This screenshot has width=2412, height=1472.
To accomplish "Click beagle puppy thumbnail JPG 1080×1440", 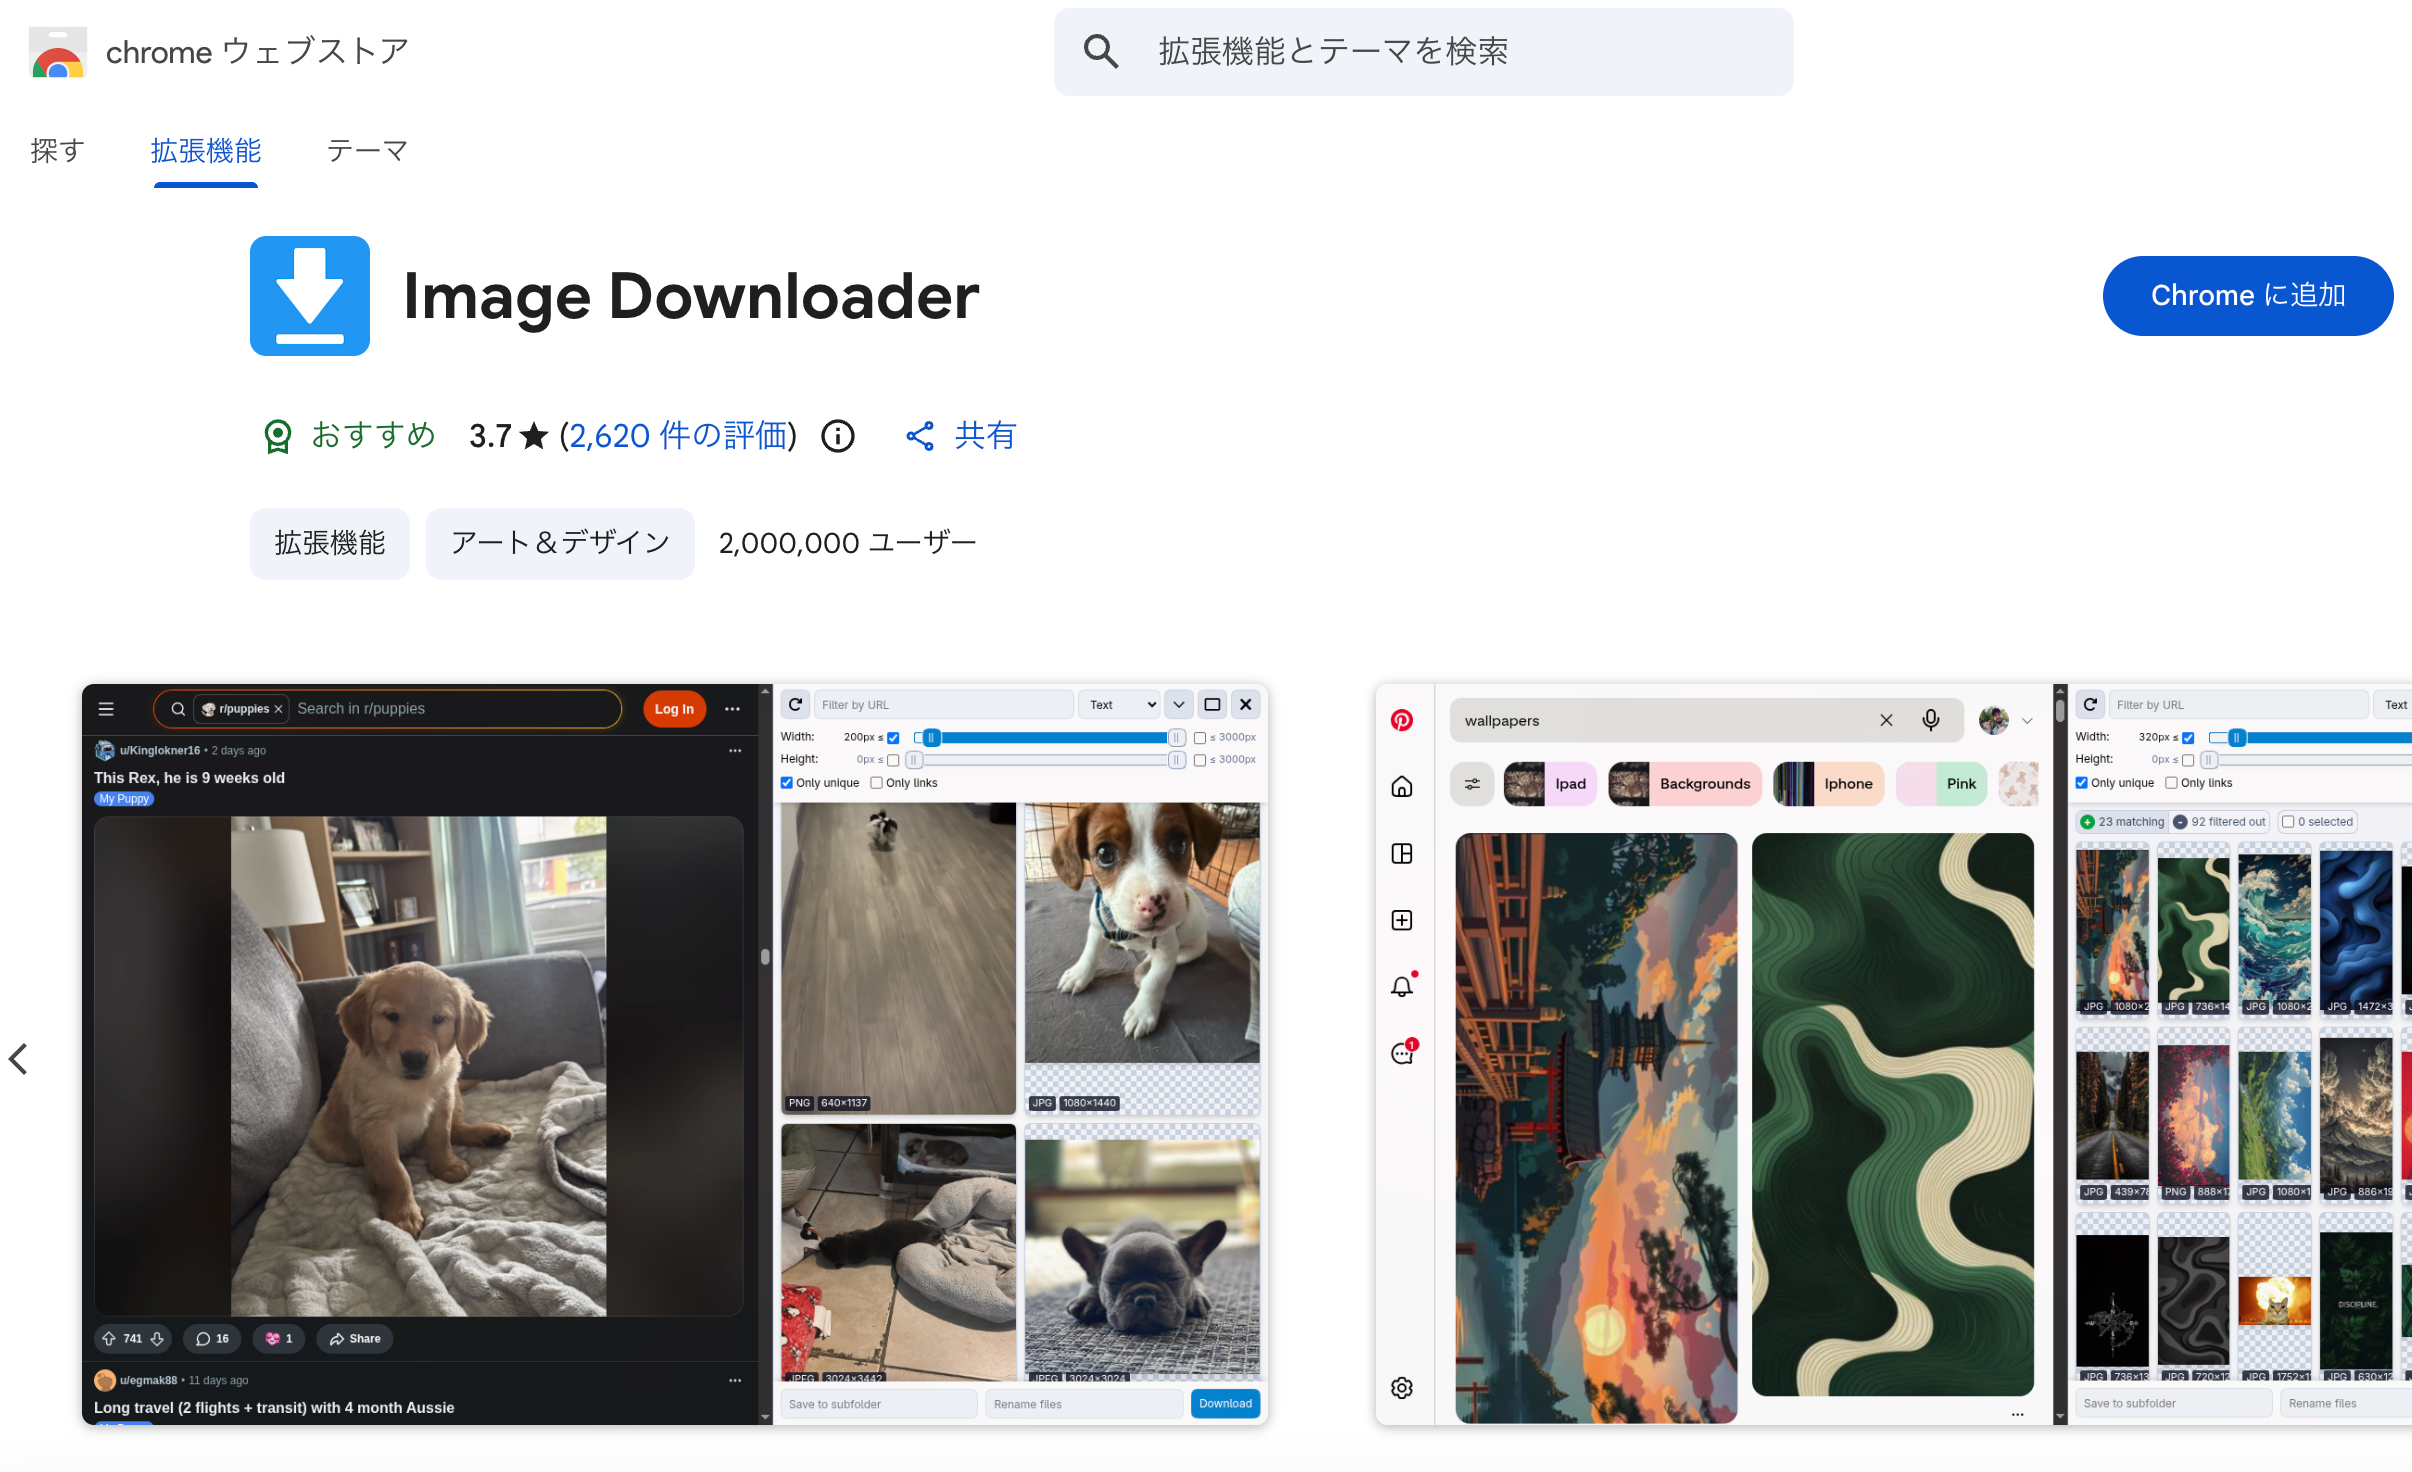I will [1142, 958].
